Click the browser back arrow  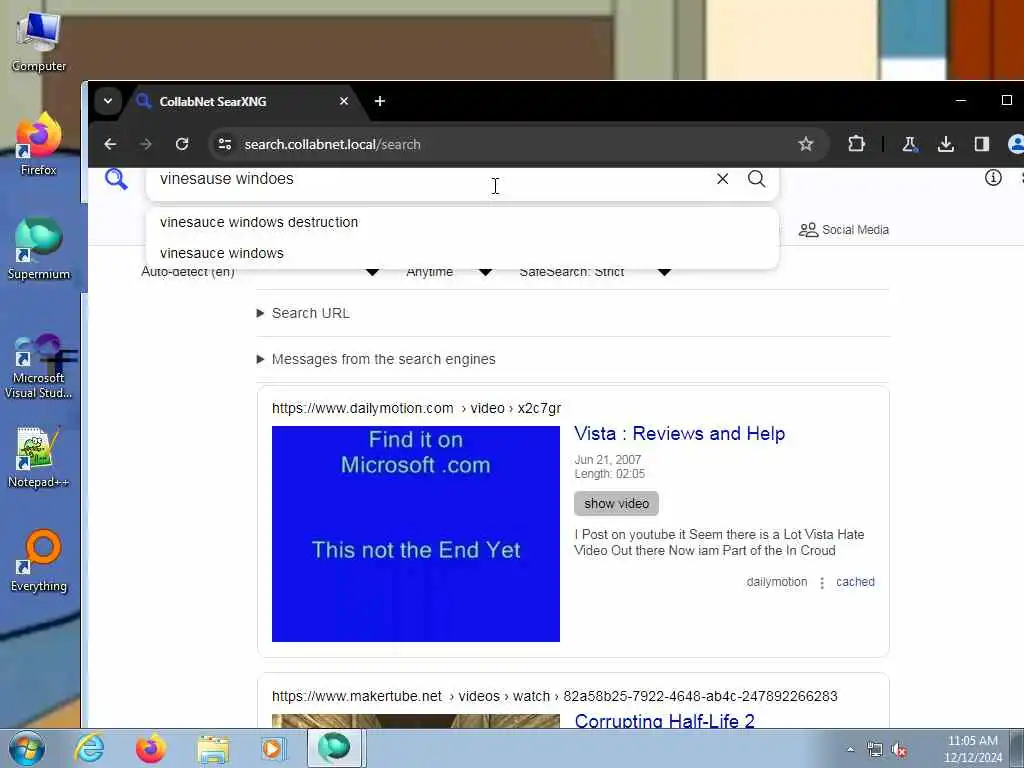tap(110, 144)
